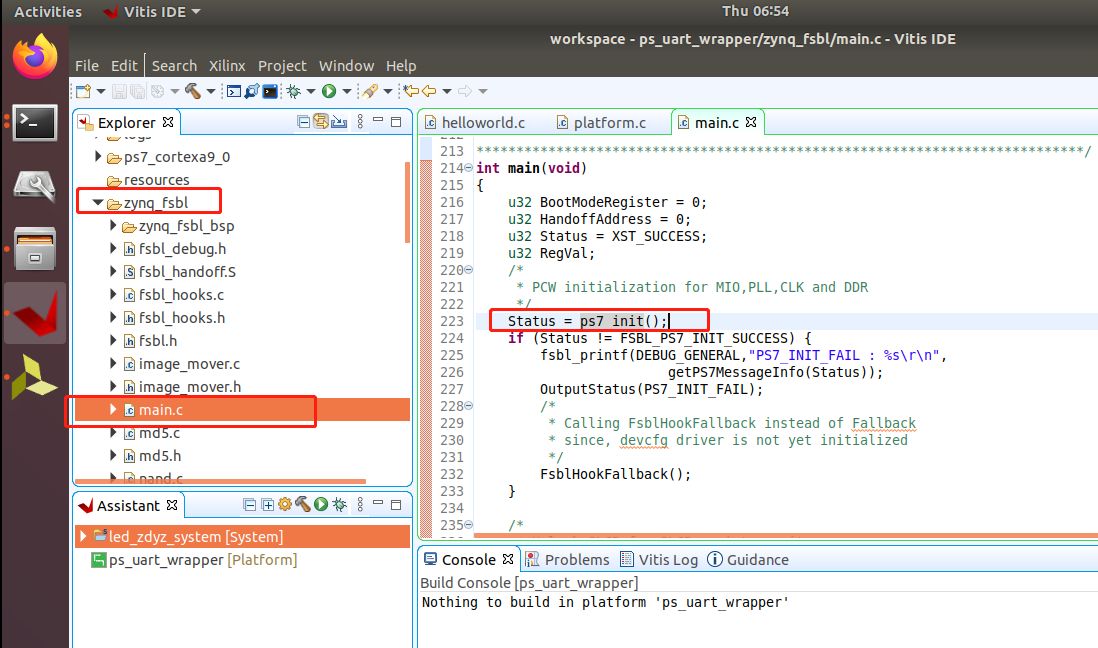Collapse all items in the Explorer panel
Image resolution: width=1098 pixels, height=648 pixels.
tap(302, 122)
